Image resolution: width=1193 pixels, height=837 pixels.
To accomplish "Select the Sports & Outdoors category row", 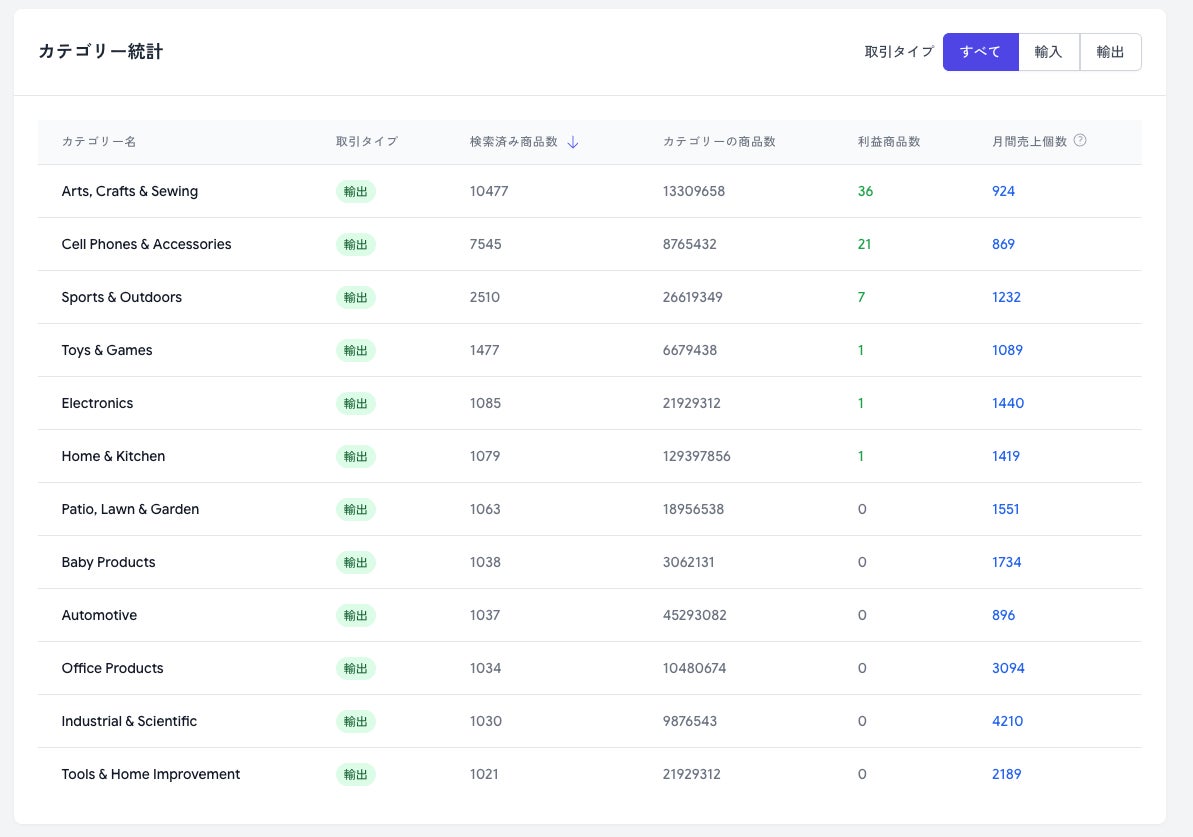I will tap(121, 297).
